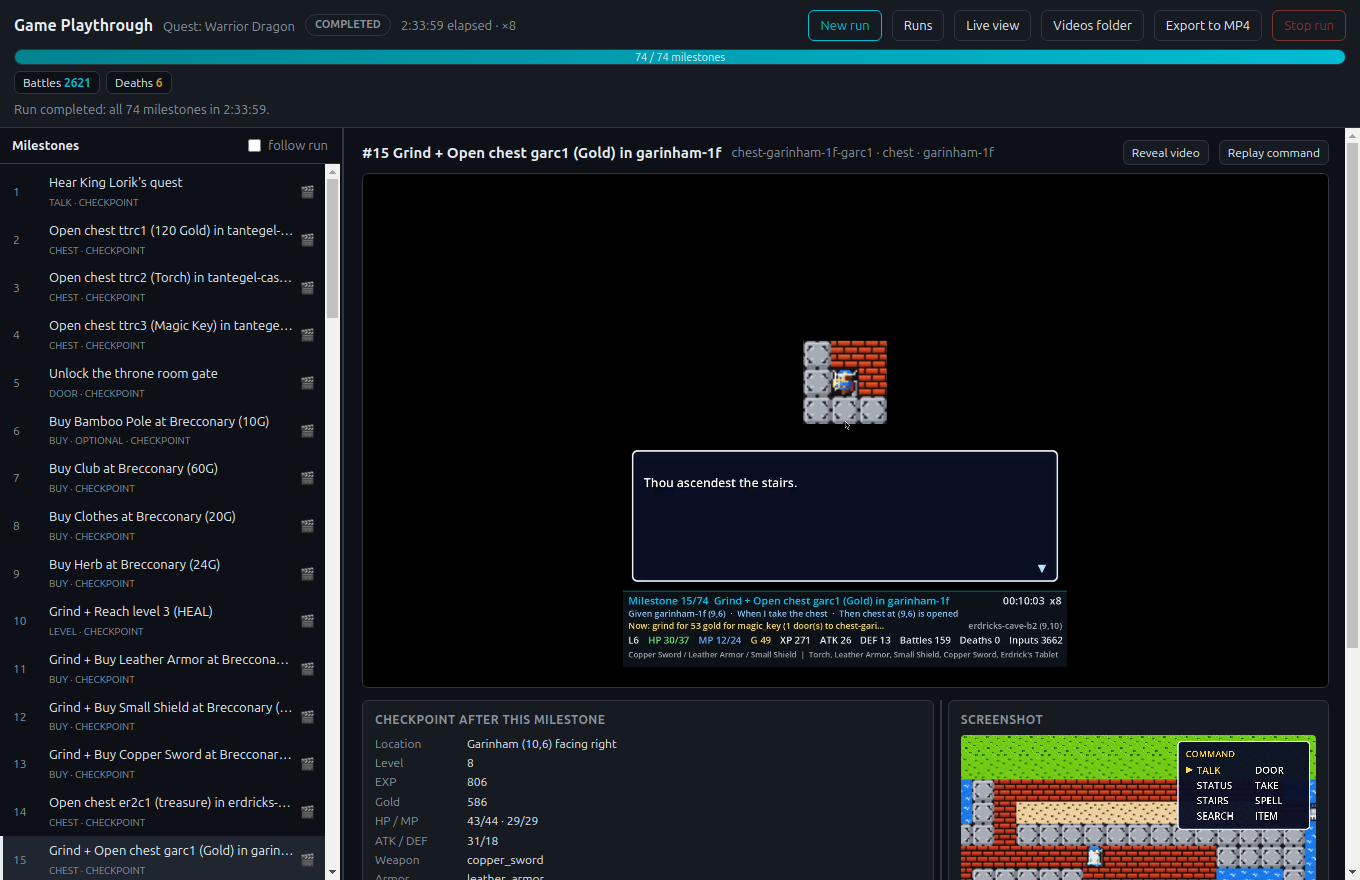Screen dimensions: 1360x880
Task: Click the Battles 2621 badge
Action: point(57,83)
